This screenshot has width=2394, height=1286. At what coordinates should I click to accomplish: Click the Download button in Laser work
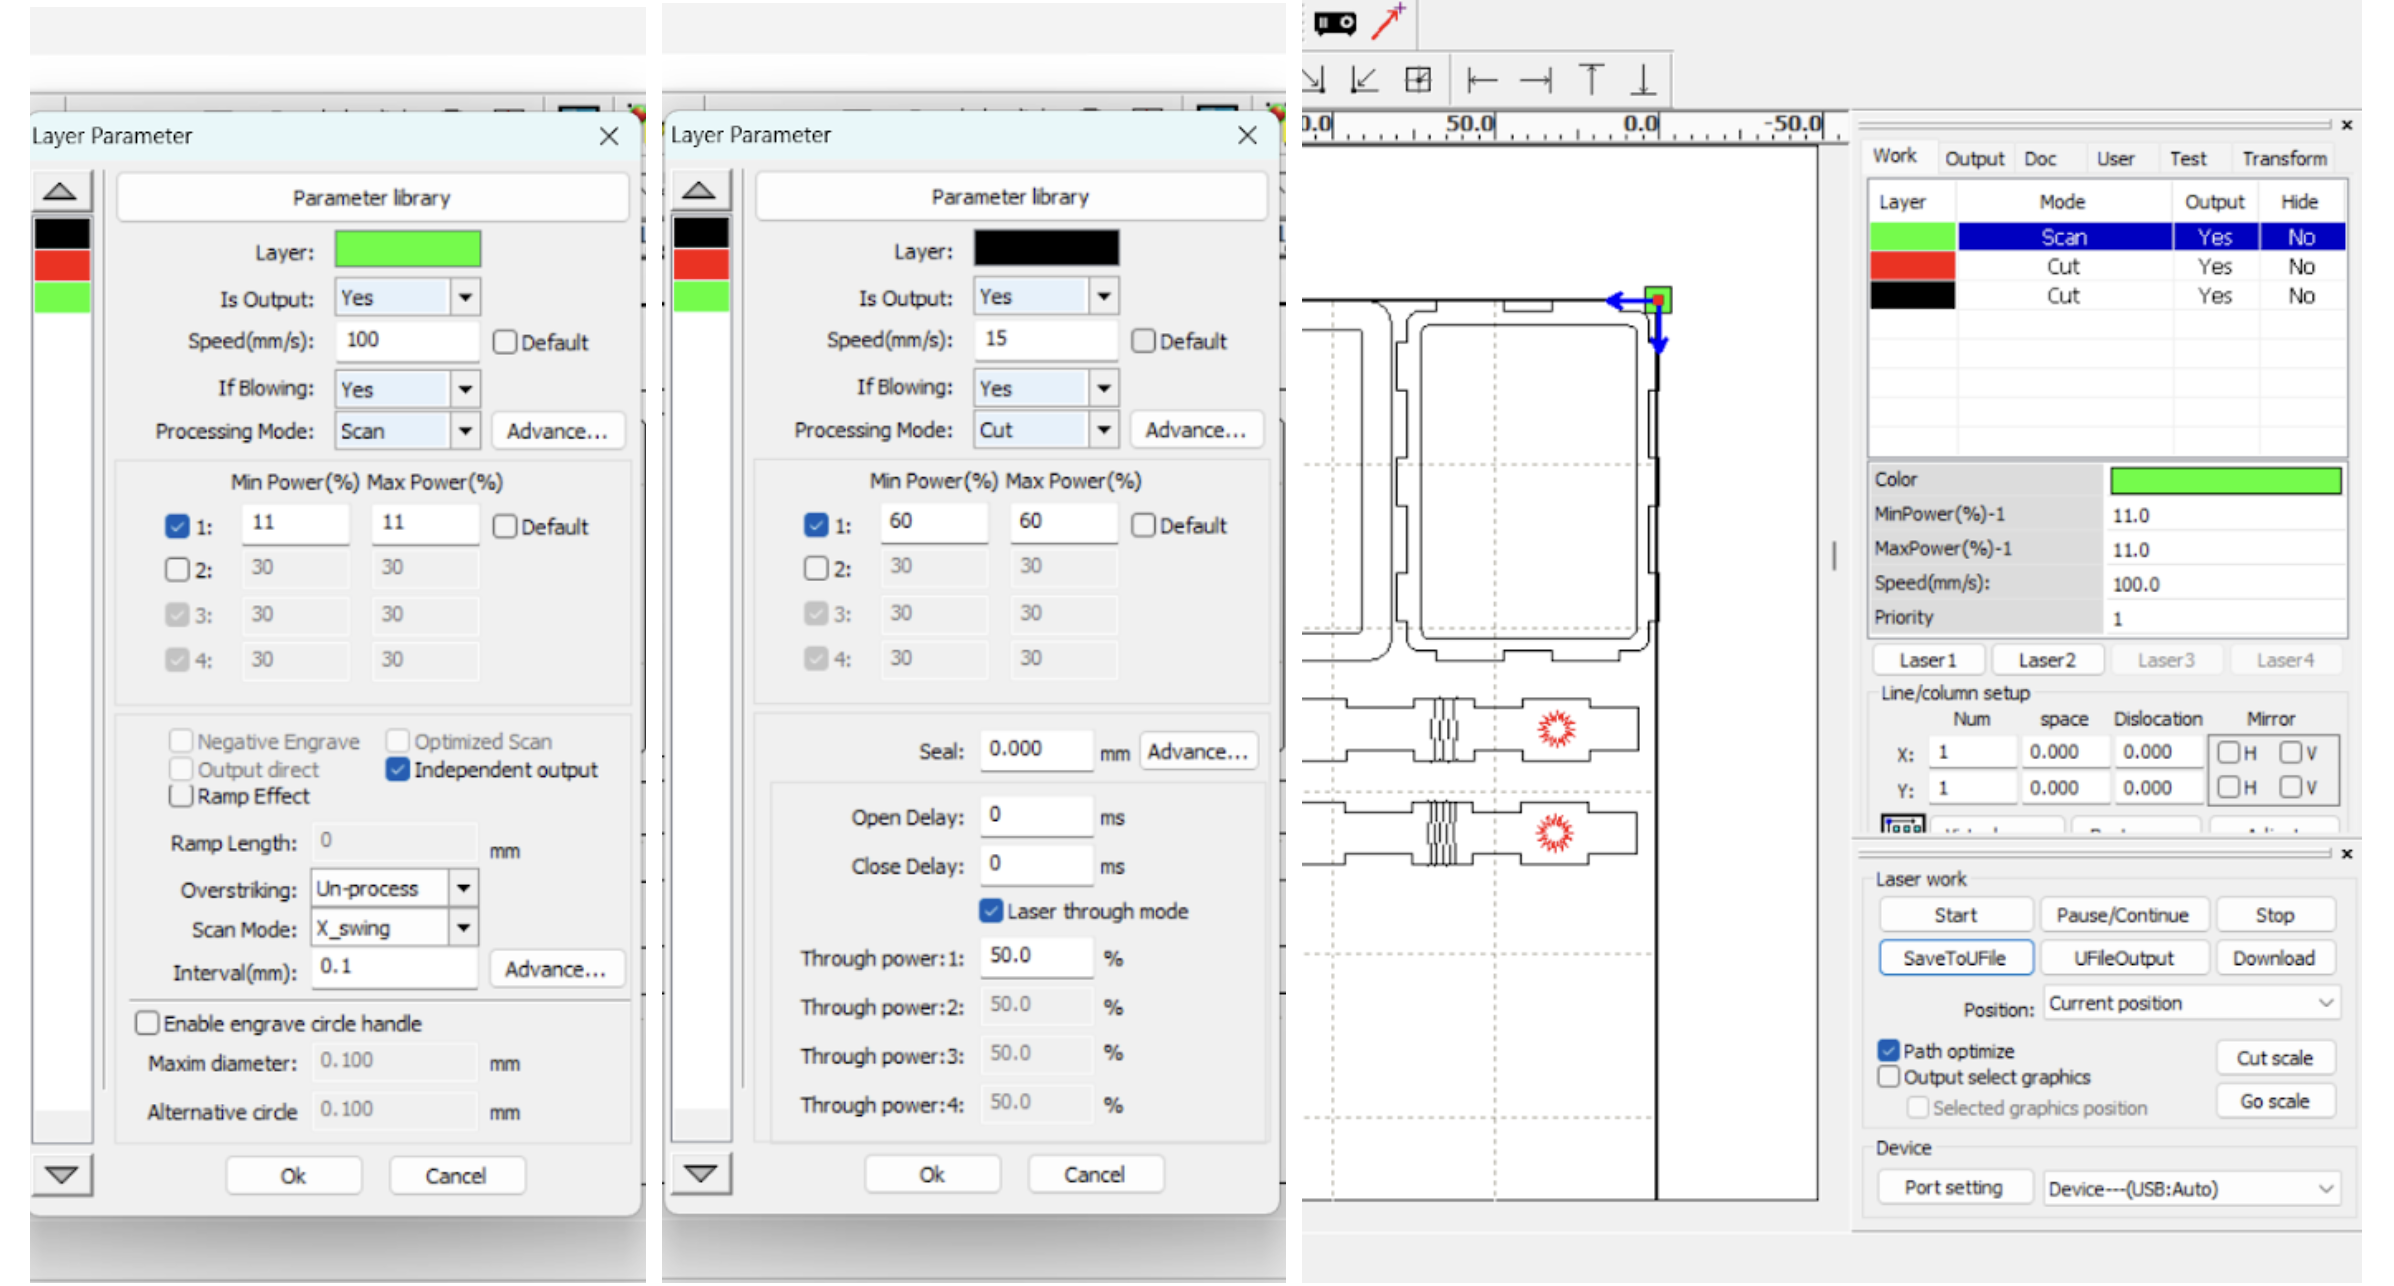pos(2274,958)
